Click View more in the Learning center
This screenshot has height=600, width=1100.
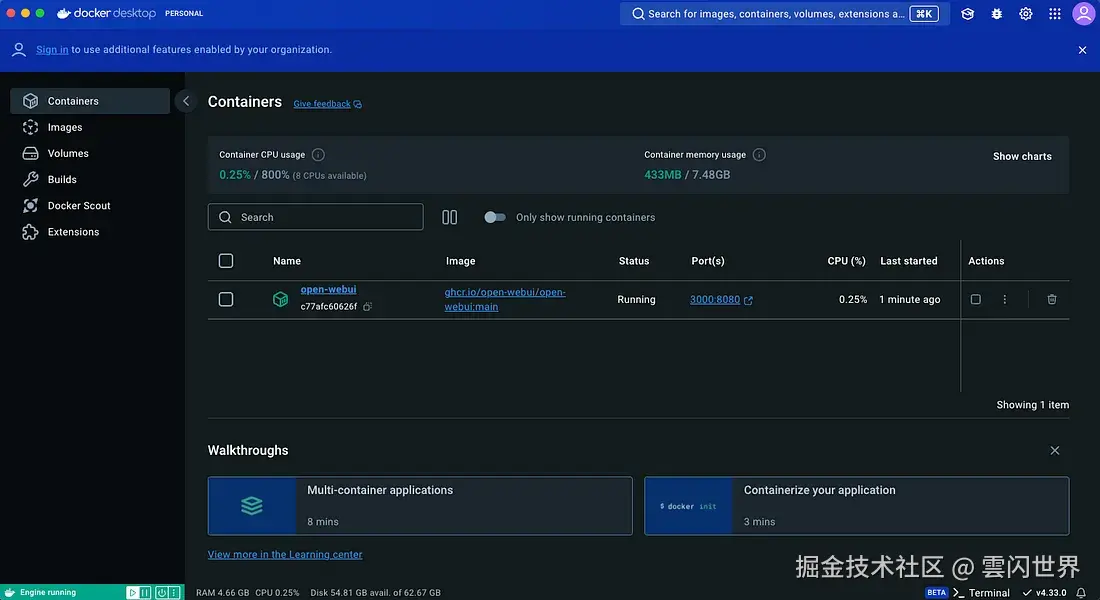coord(285,554)
